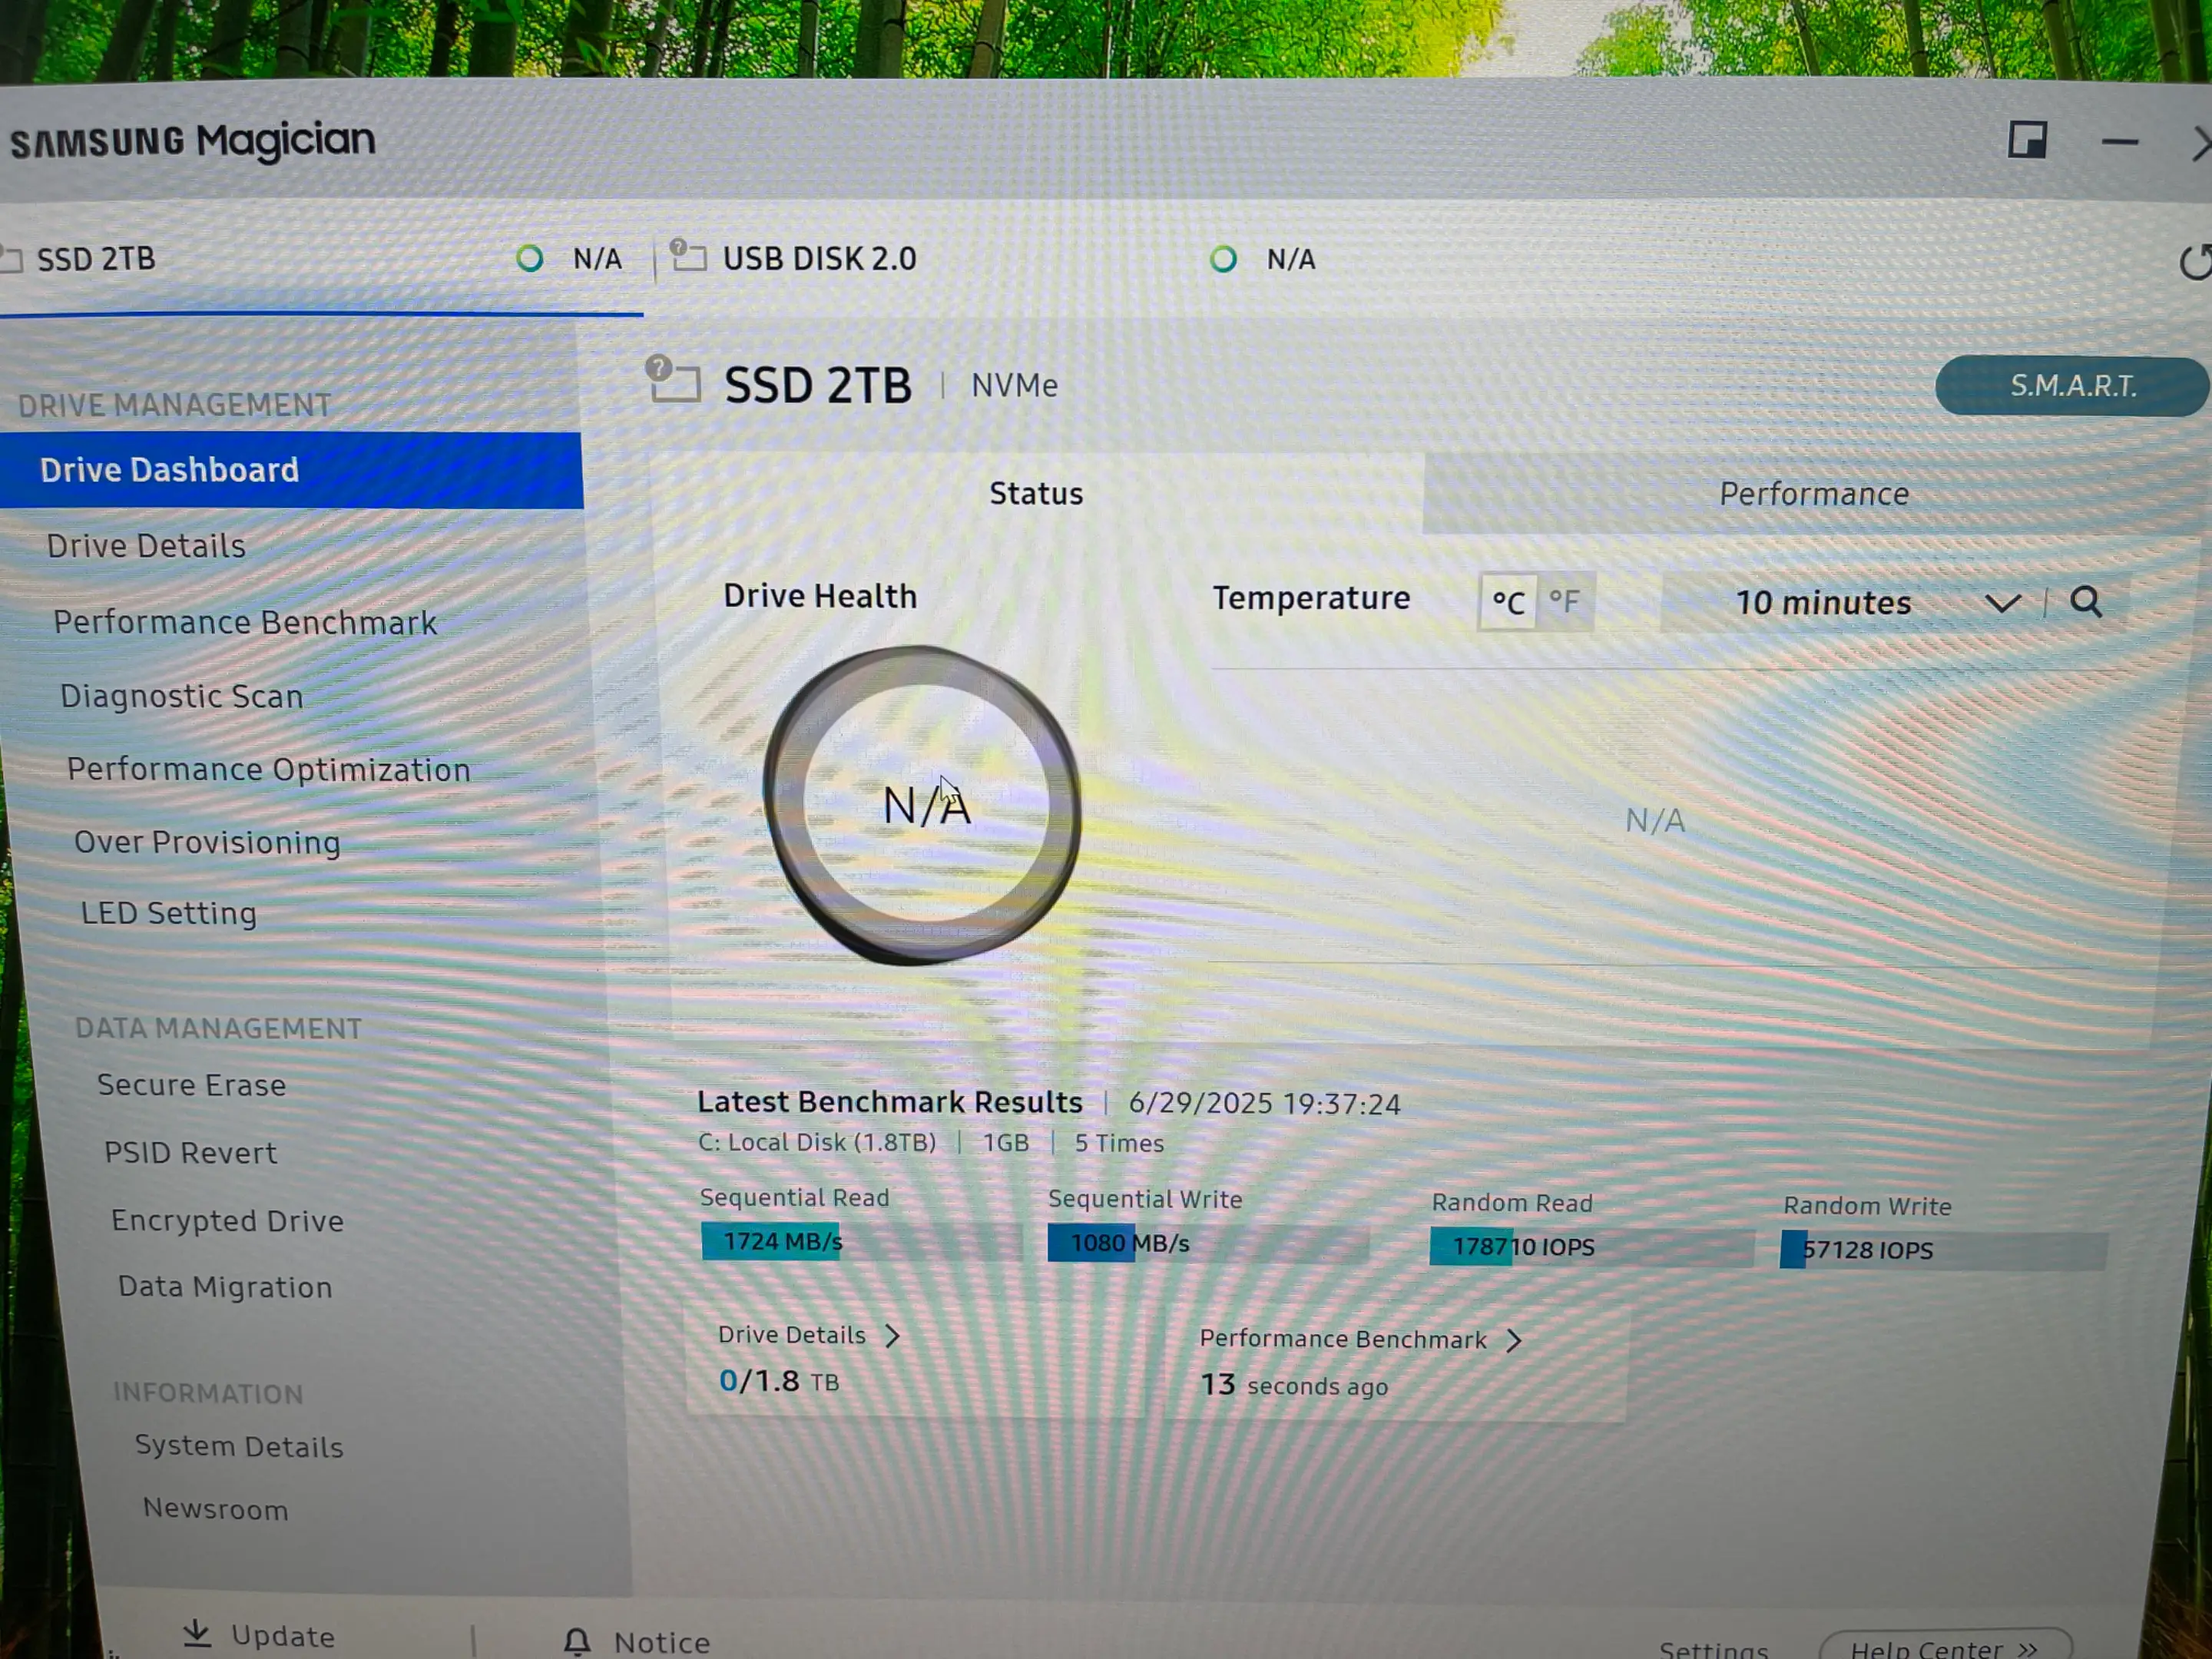Open Diagnostic Scan in the sidebar
Screen dimensions: 2212x1659
click(181, 696)
